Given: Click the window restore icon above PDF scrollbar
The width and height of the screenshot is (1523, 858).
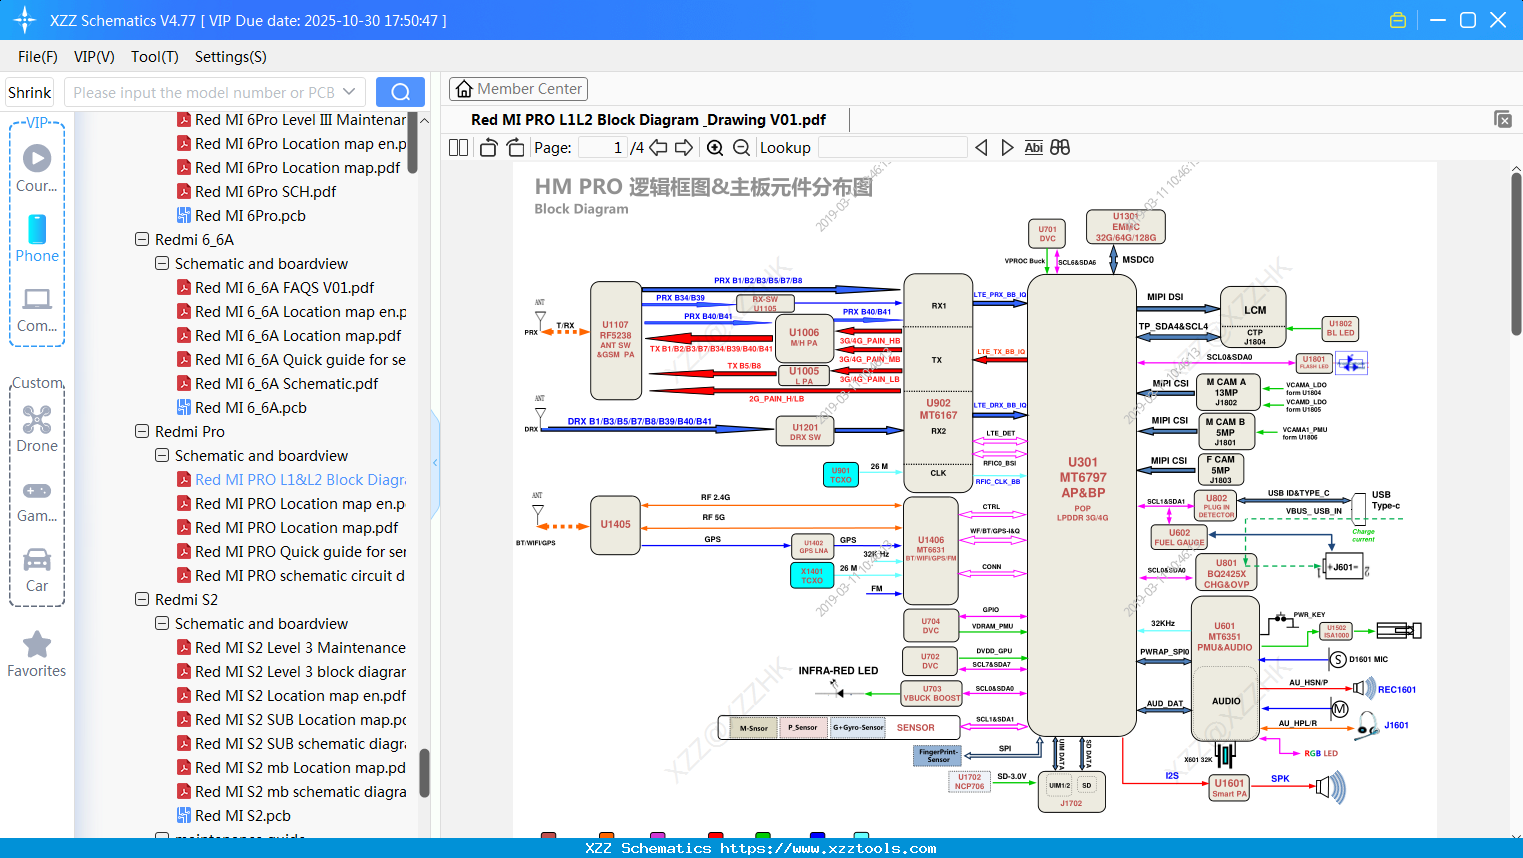Looking at the screenshot, I should (x=1503, y=119).
